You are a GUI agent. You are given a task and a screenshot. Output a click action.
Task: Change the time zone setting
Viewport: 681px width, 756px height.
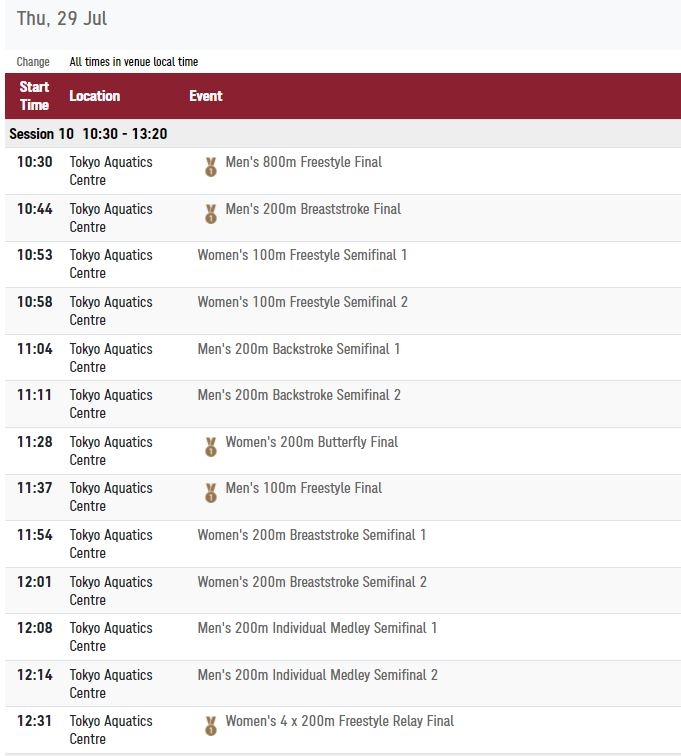pos(33,62)
